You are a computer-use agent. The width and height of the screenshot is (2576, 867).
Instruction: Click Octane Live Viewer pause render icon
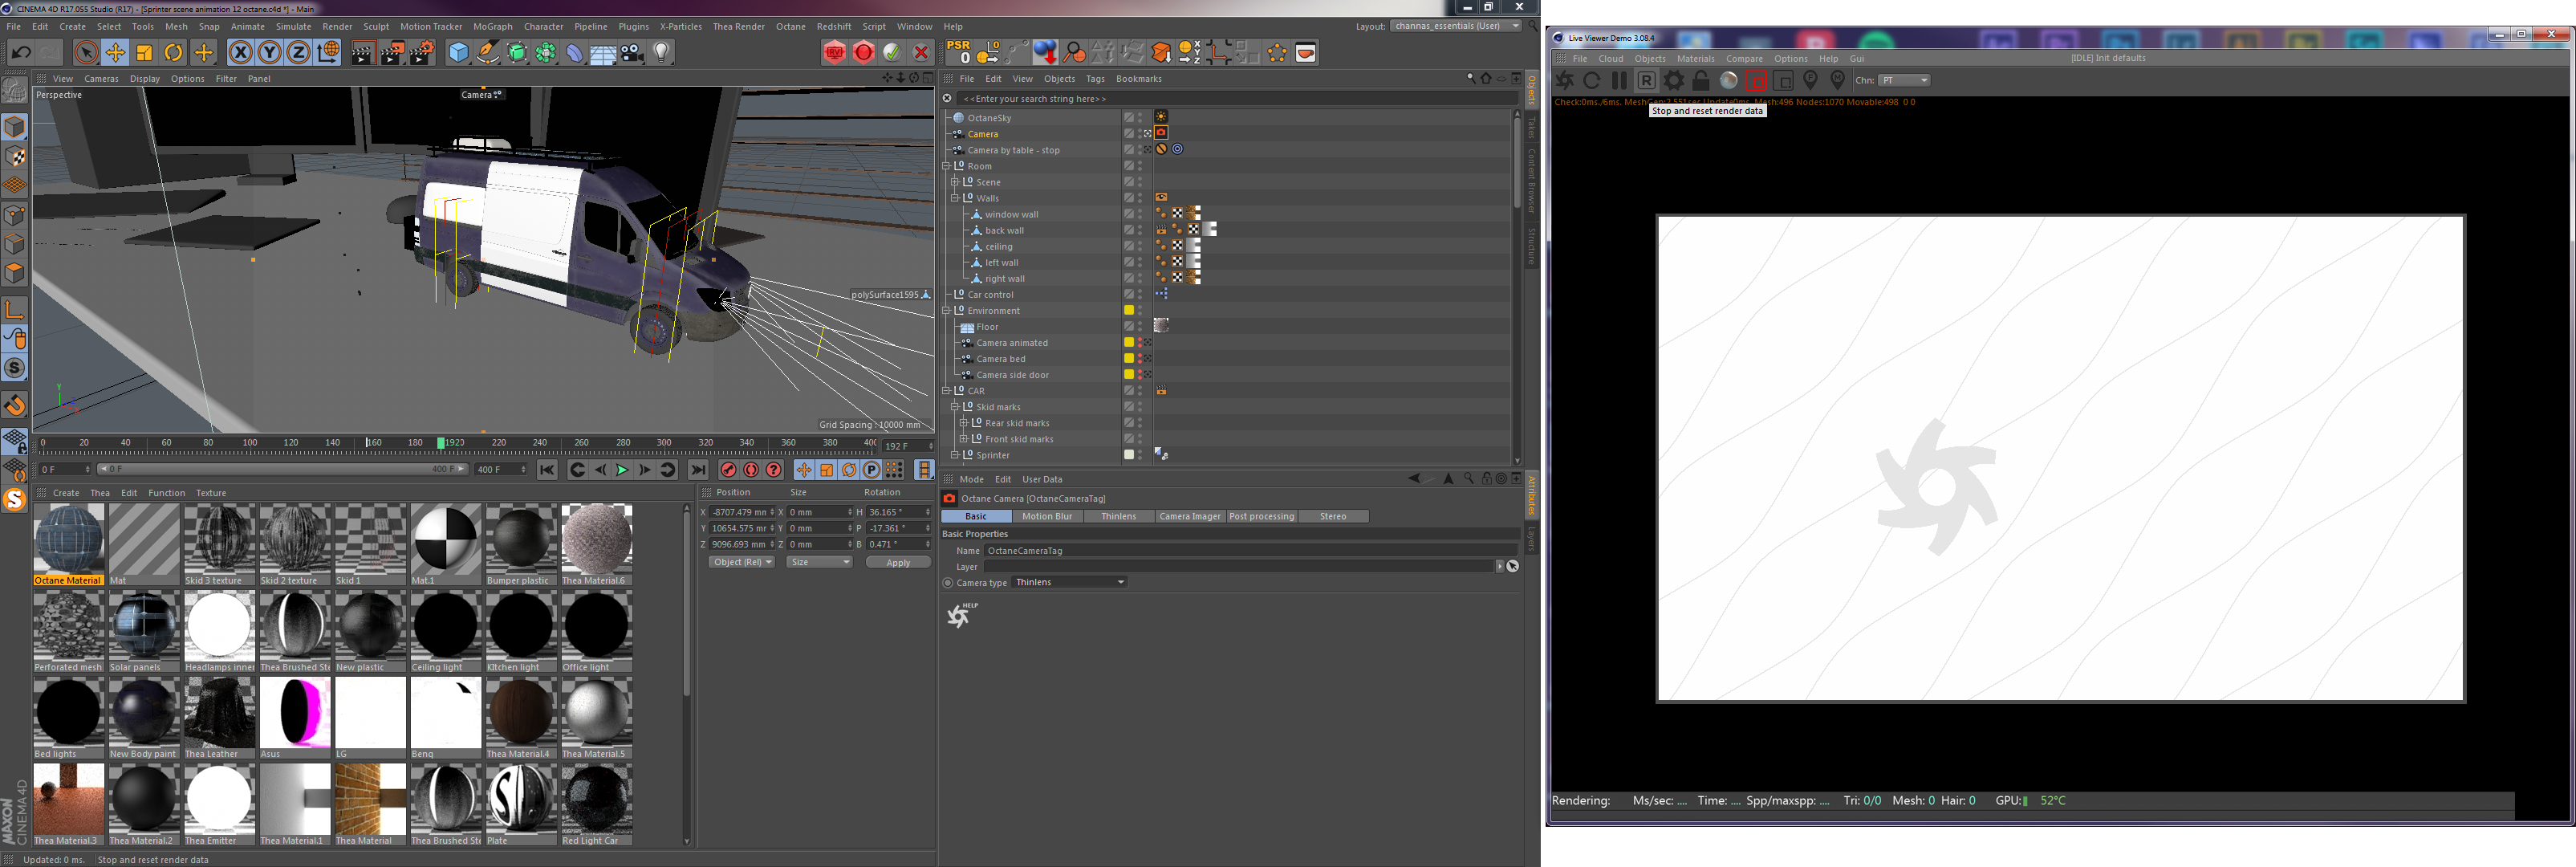[1619, 81]
